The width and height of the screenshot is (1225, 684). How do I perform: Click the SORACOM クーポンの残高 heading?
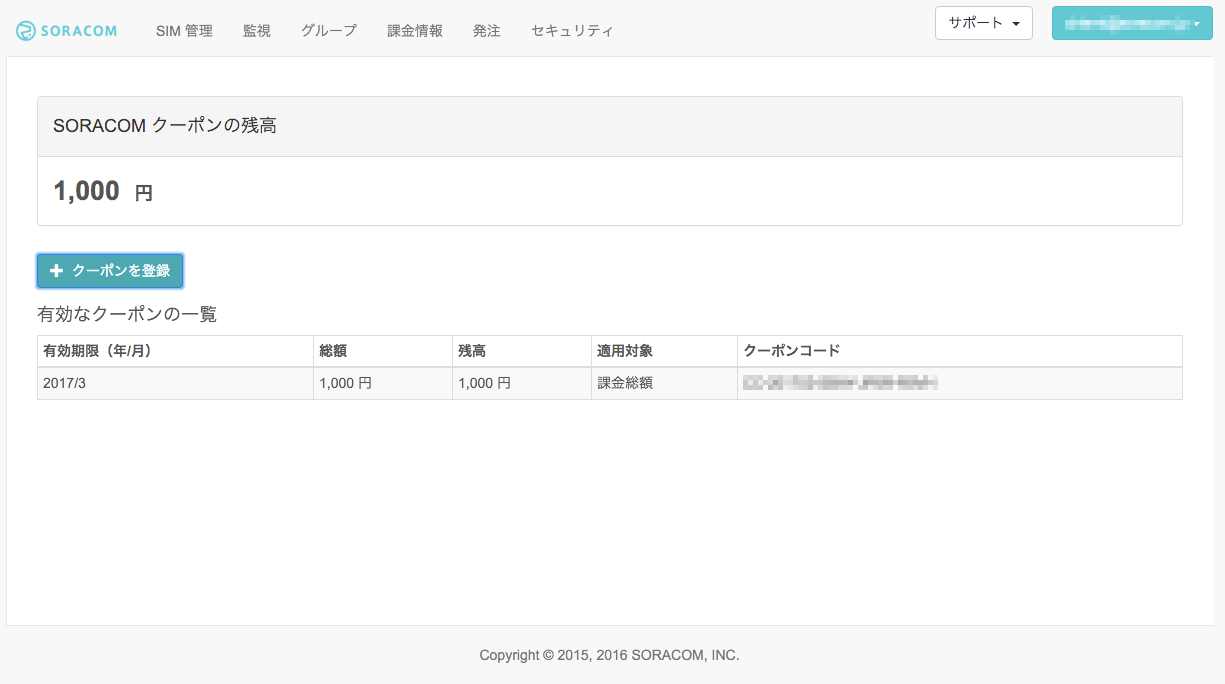[x=165, y=126]
